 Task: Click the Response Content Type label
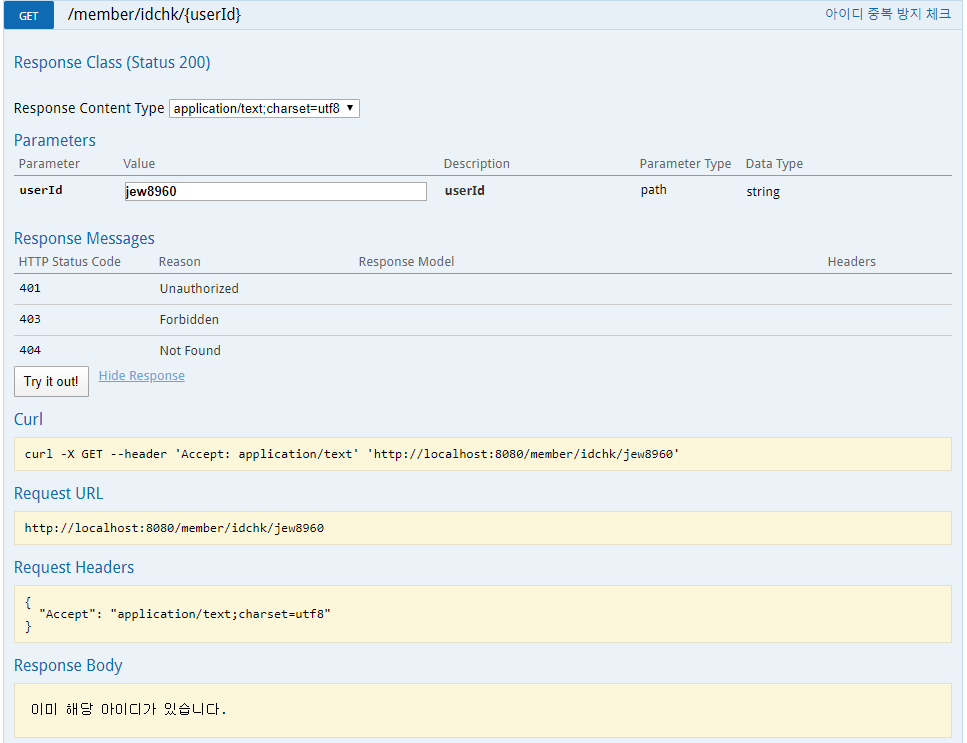pos(89,109)
